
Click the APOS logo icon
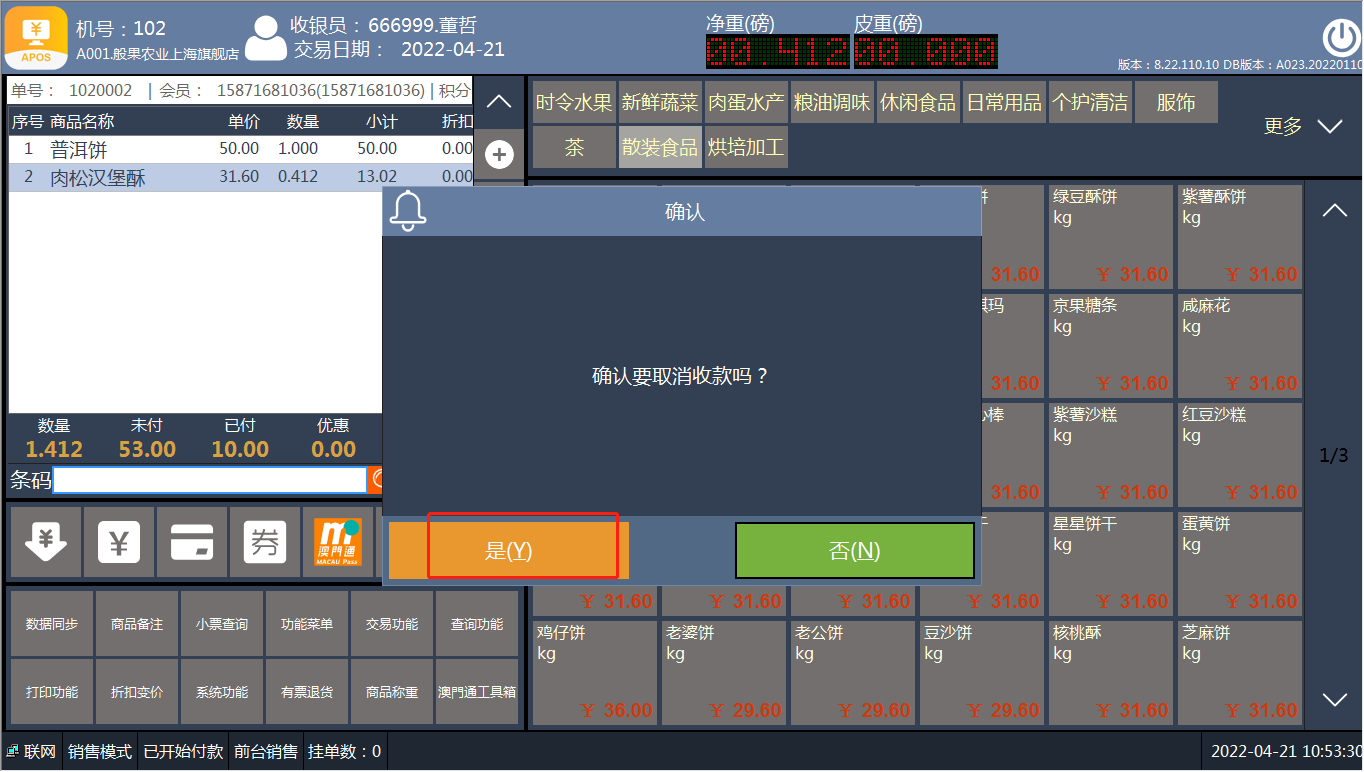37,37
